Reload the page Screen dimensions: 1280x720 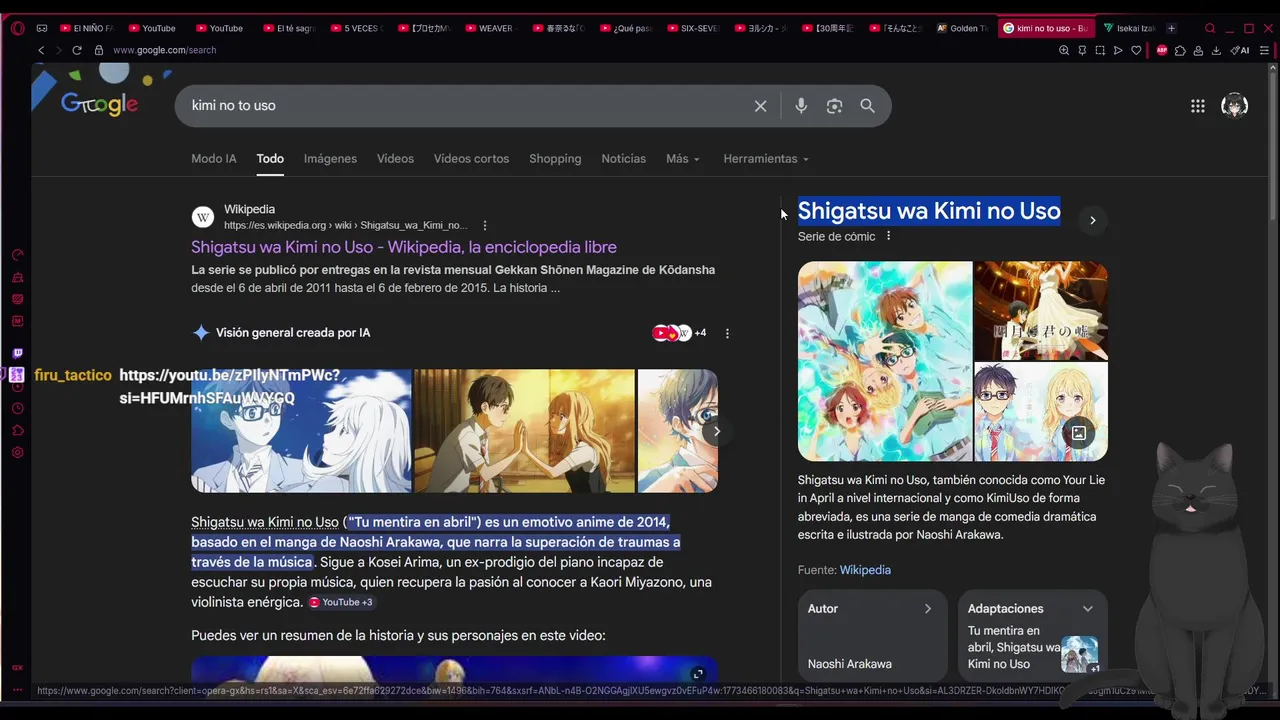[77, 50]
